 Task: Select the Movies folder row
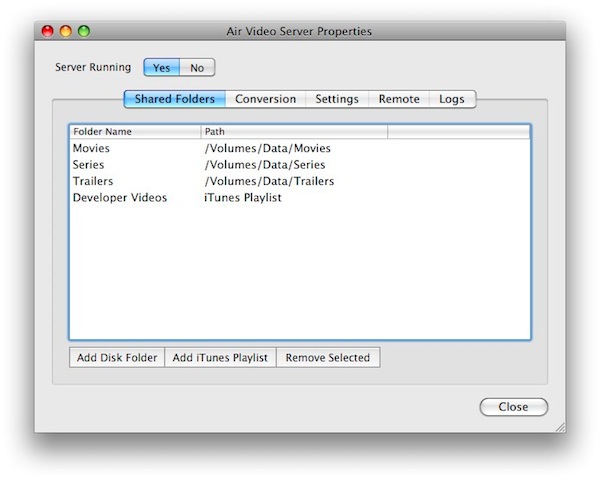(300, 148)
